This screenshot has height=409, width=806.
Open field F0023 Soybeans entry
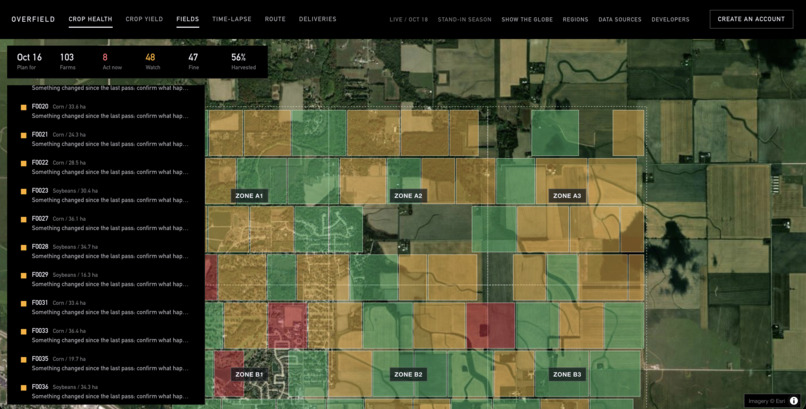(106, 195)
